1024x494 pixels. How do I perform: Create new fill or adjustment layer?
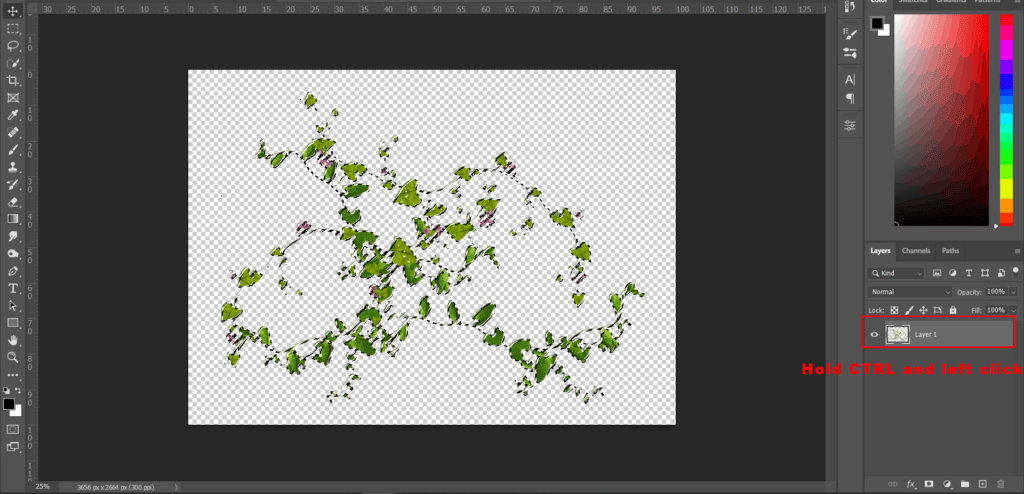click(946, 484)
